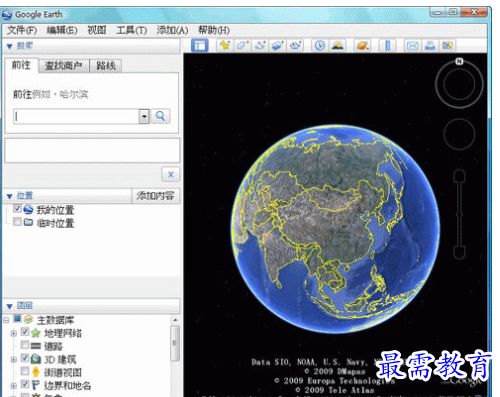Collapse the 图层 panel triangle

(x=9, y=306)
